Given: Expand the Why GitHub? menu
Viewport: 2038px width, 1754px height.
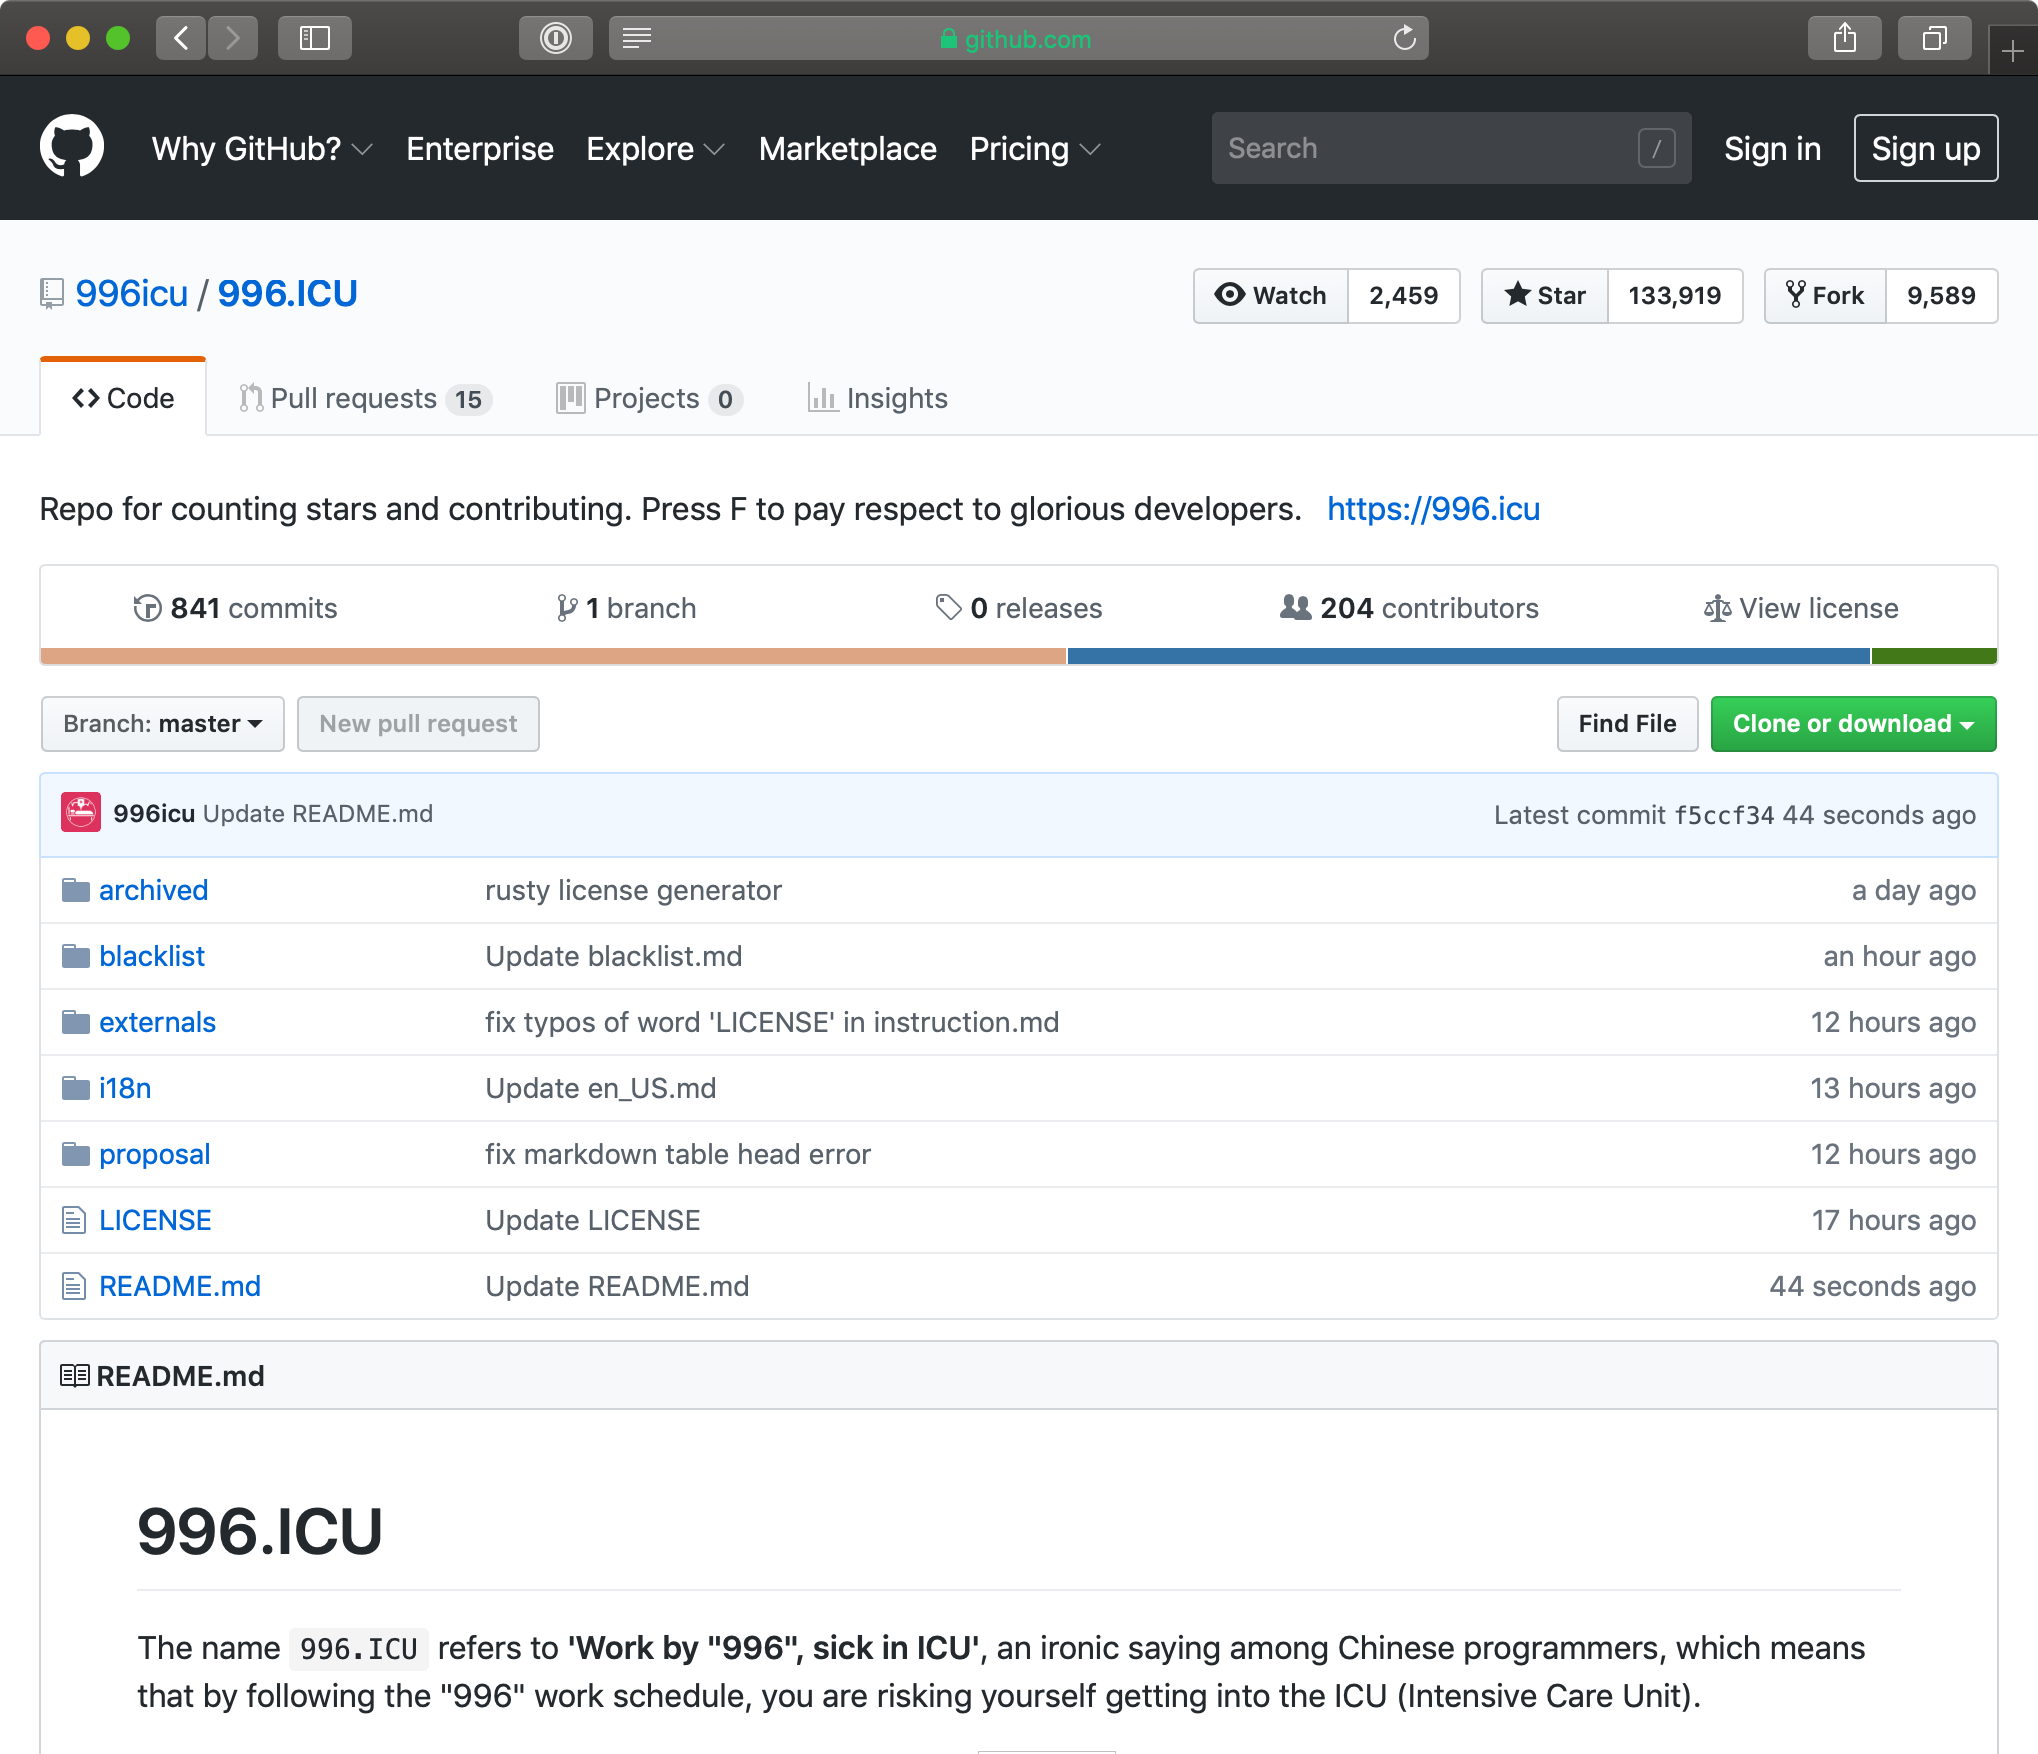Looking at the screenshot, I should coord(262,149).
